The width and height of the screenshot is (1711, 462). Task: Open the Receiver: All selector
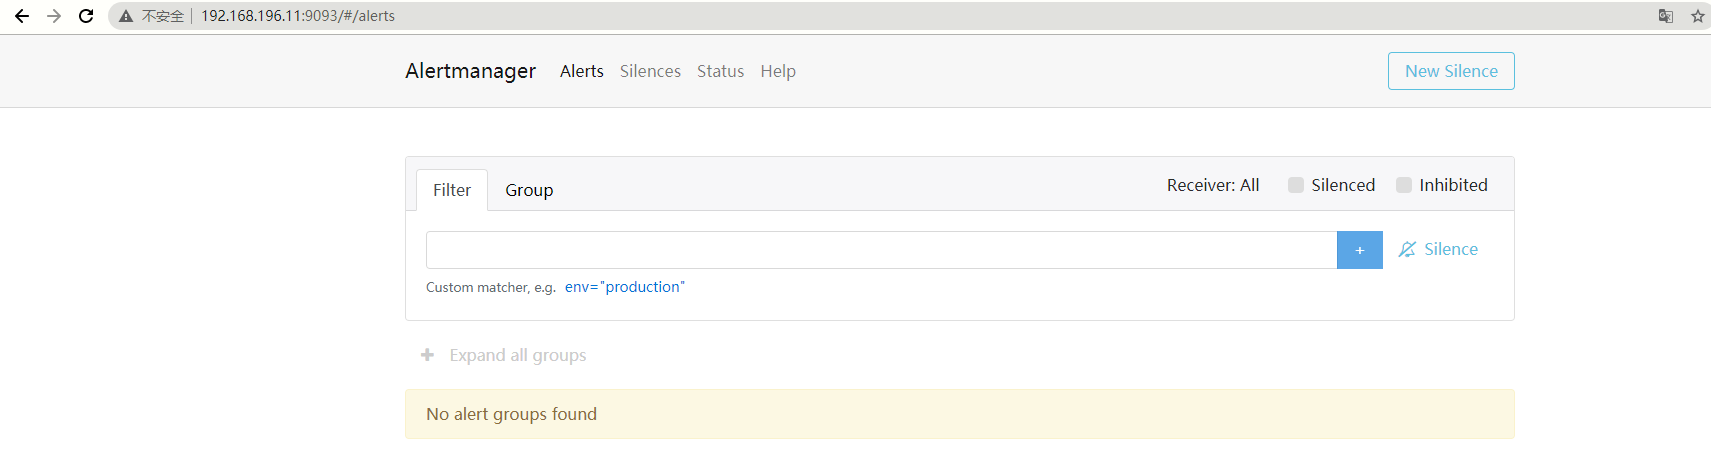point(1212,185)
